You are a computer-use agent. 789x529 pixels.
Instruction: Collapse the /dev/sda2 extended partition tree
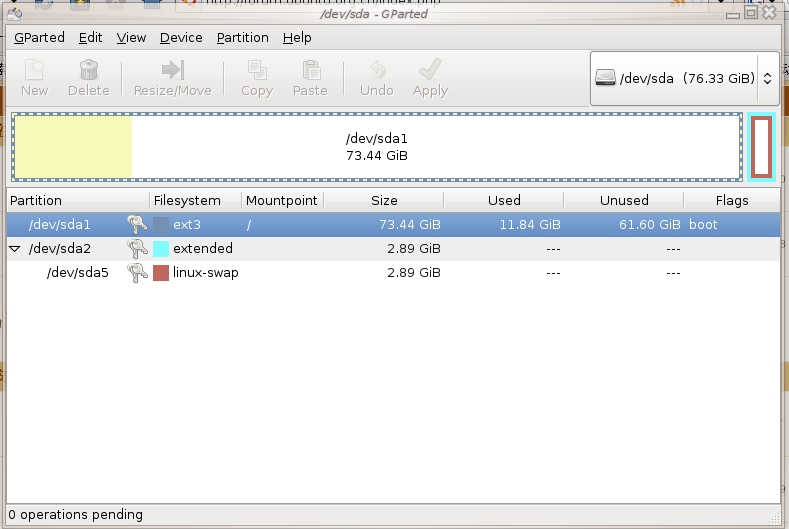[x=15, y=249]
